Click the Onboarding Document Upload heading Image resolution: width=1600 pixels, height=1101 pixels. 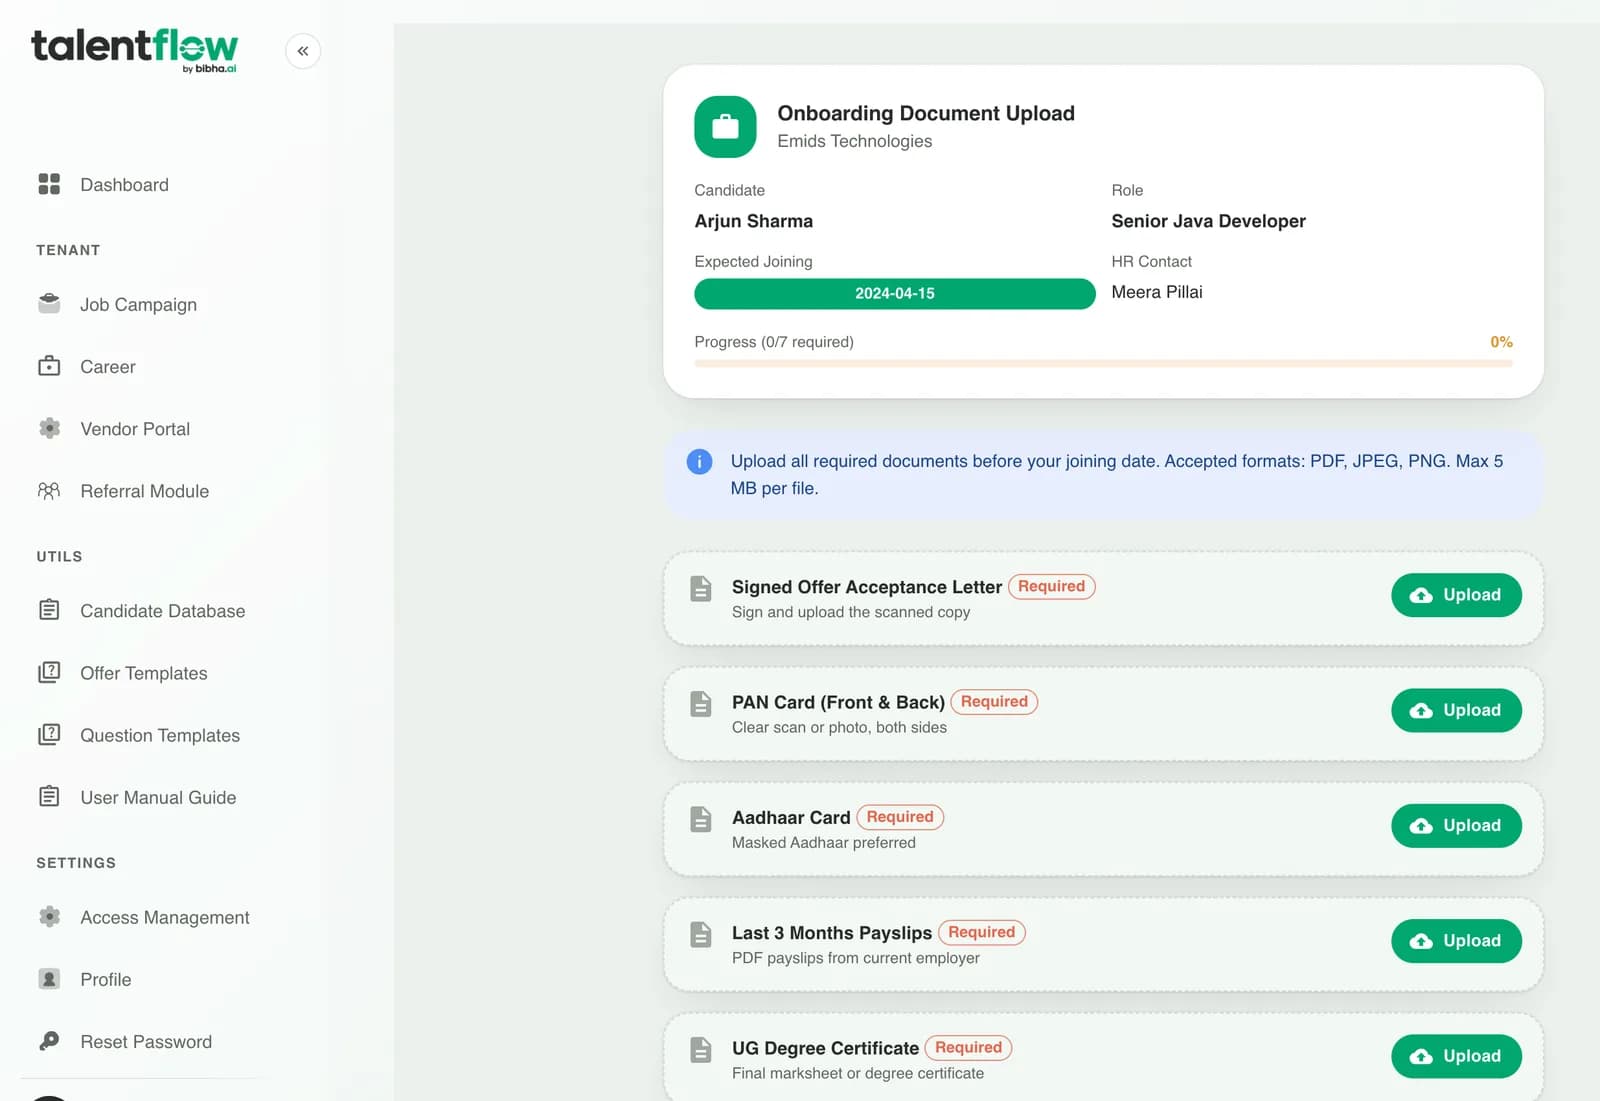point(926,113)
